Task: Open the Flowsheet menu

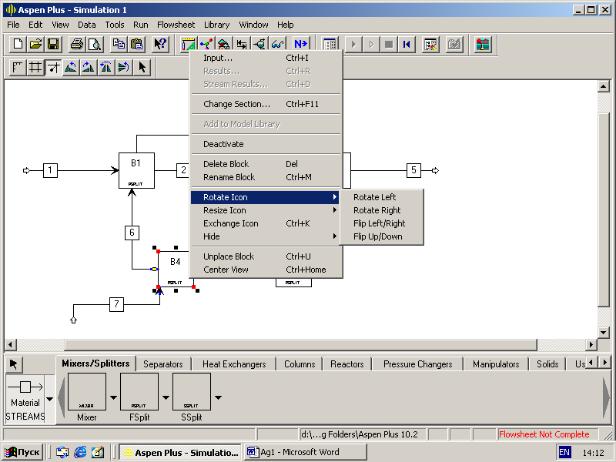Action: point(176,25)
